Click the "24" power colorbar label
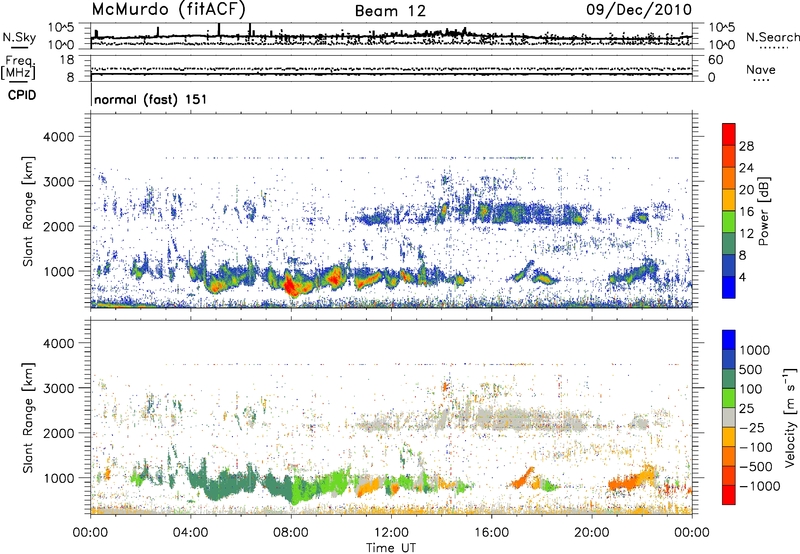The width and height of the screenshot is (800, 554). click(746, 168)
